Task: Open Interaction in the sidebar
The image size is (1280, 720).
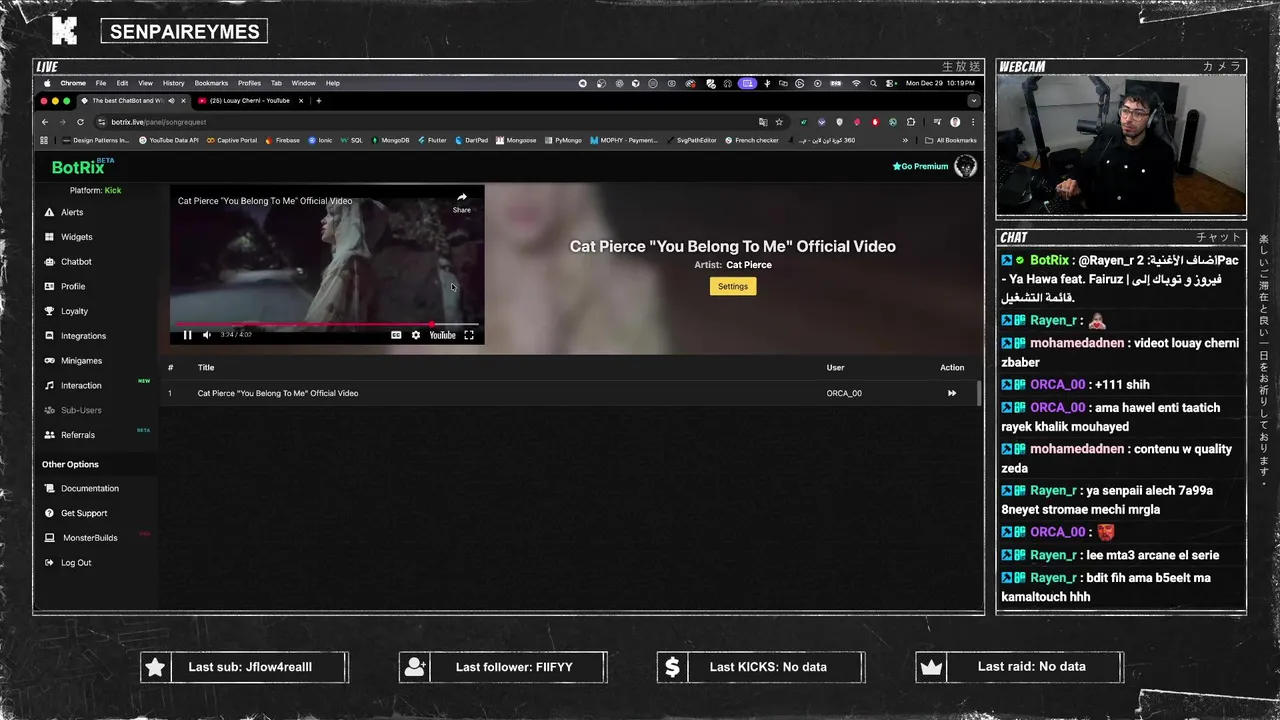Action: (x=81, y=385)
